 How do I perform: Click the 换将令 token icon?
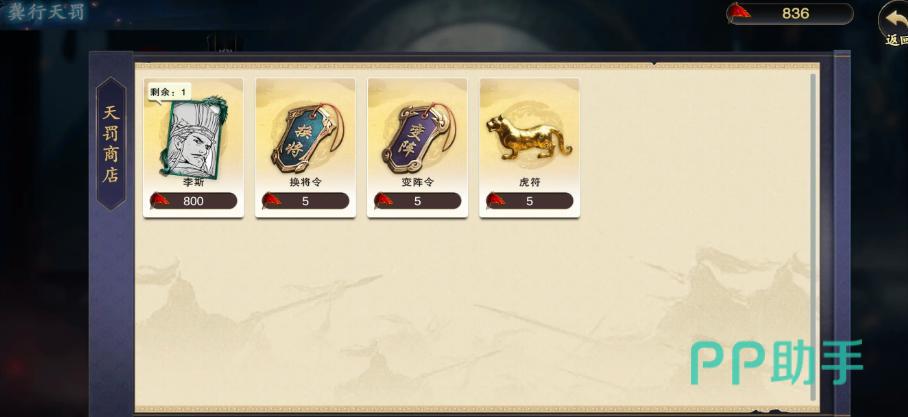click(307, 137)
